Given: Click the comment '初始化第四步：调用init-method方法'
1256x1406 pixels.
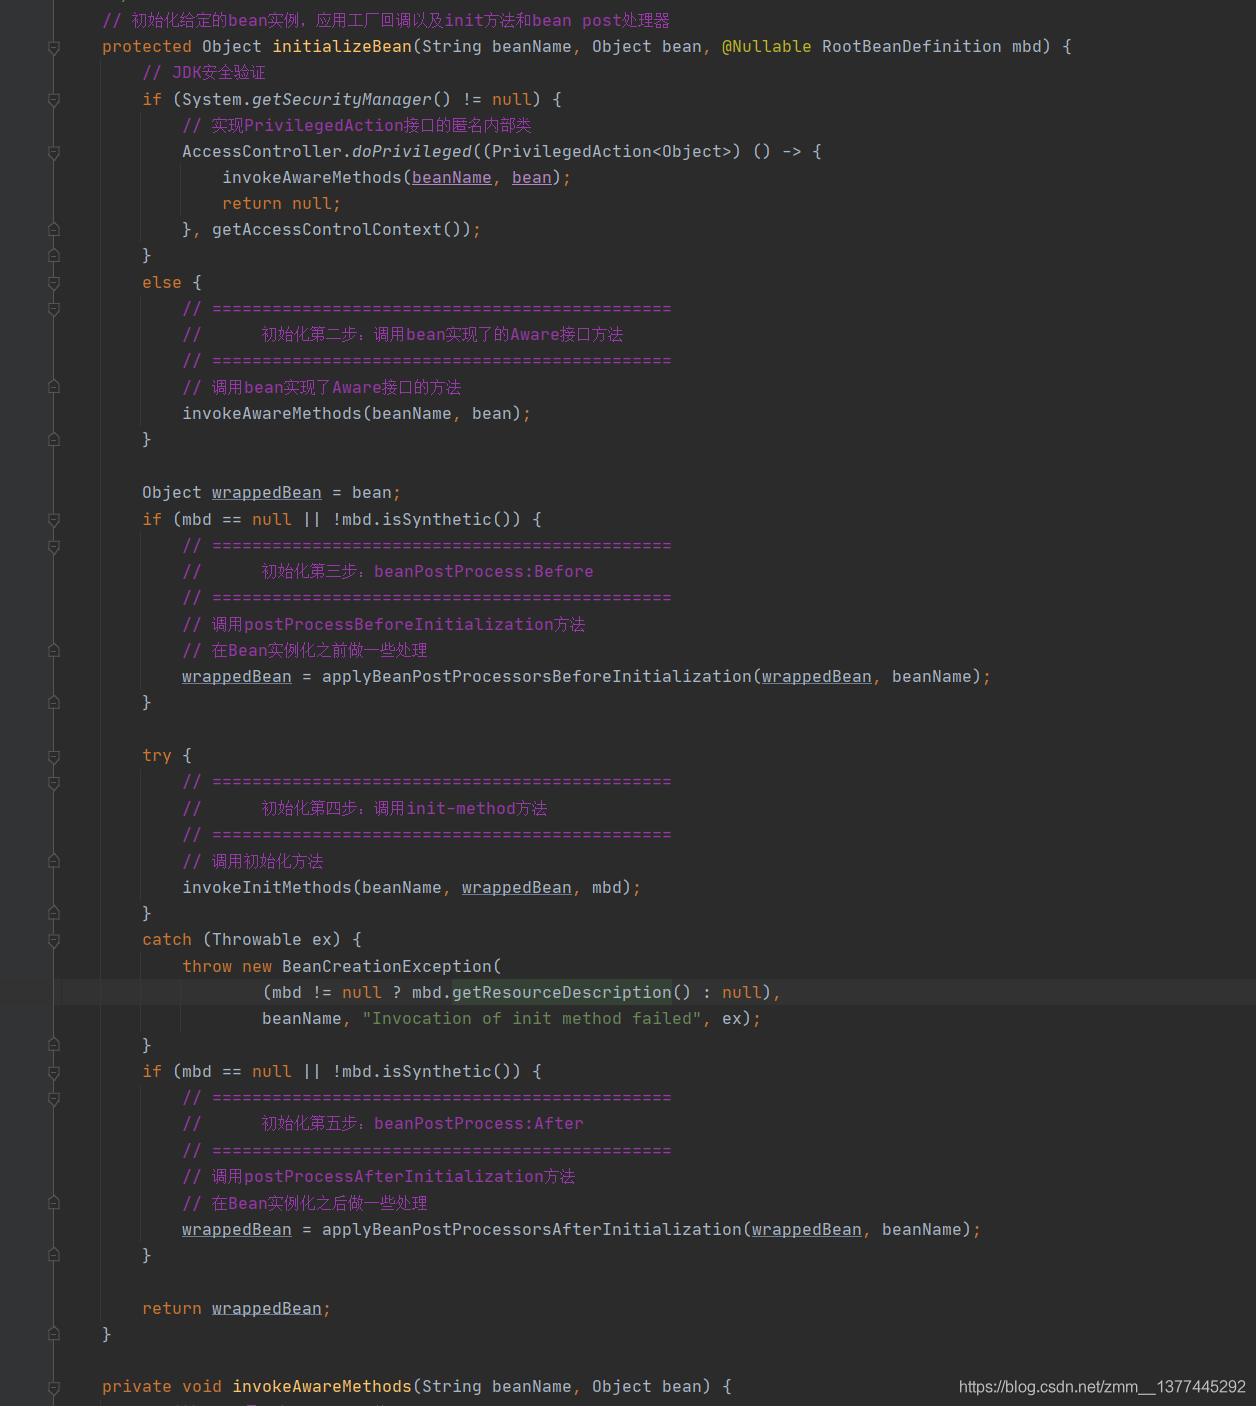Looking at the screenshot, I should (x=404, y=808).
